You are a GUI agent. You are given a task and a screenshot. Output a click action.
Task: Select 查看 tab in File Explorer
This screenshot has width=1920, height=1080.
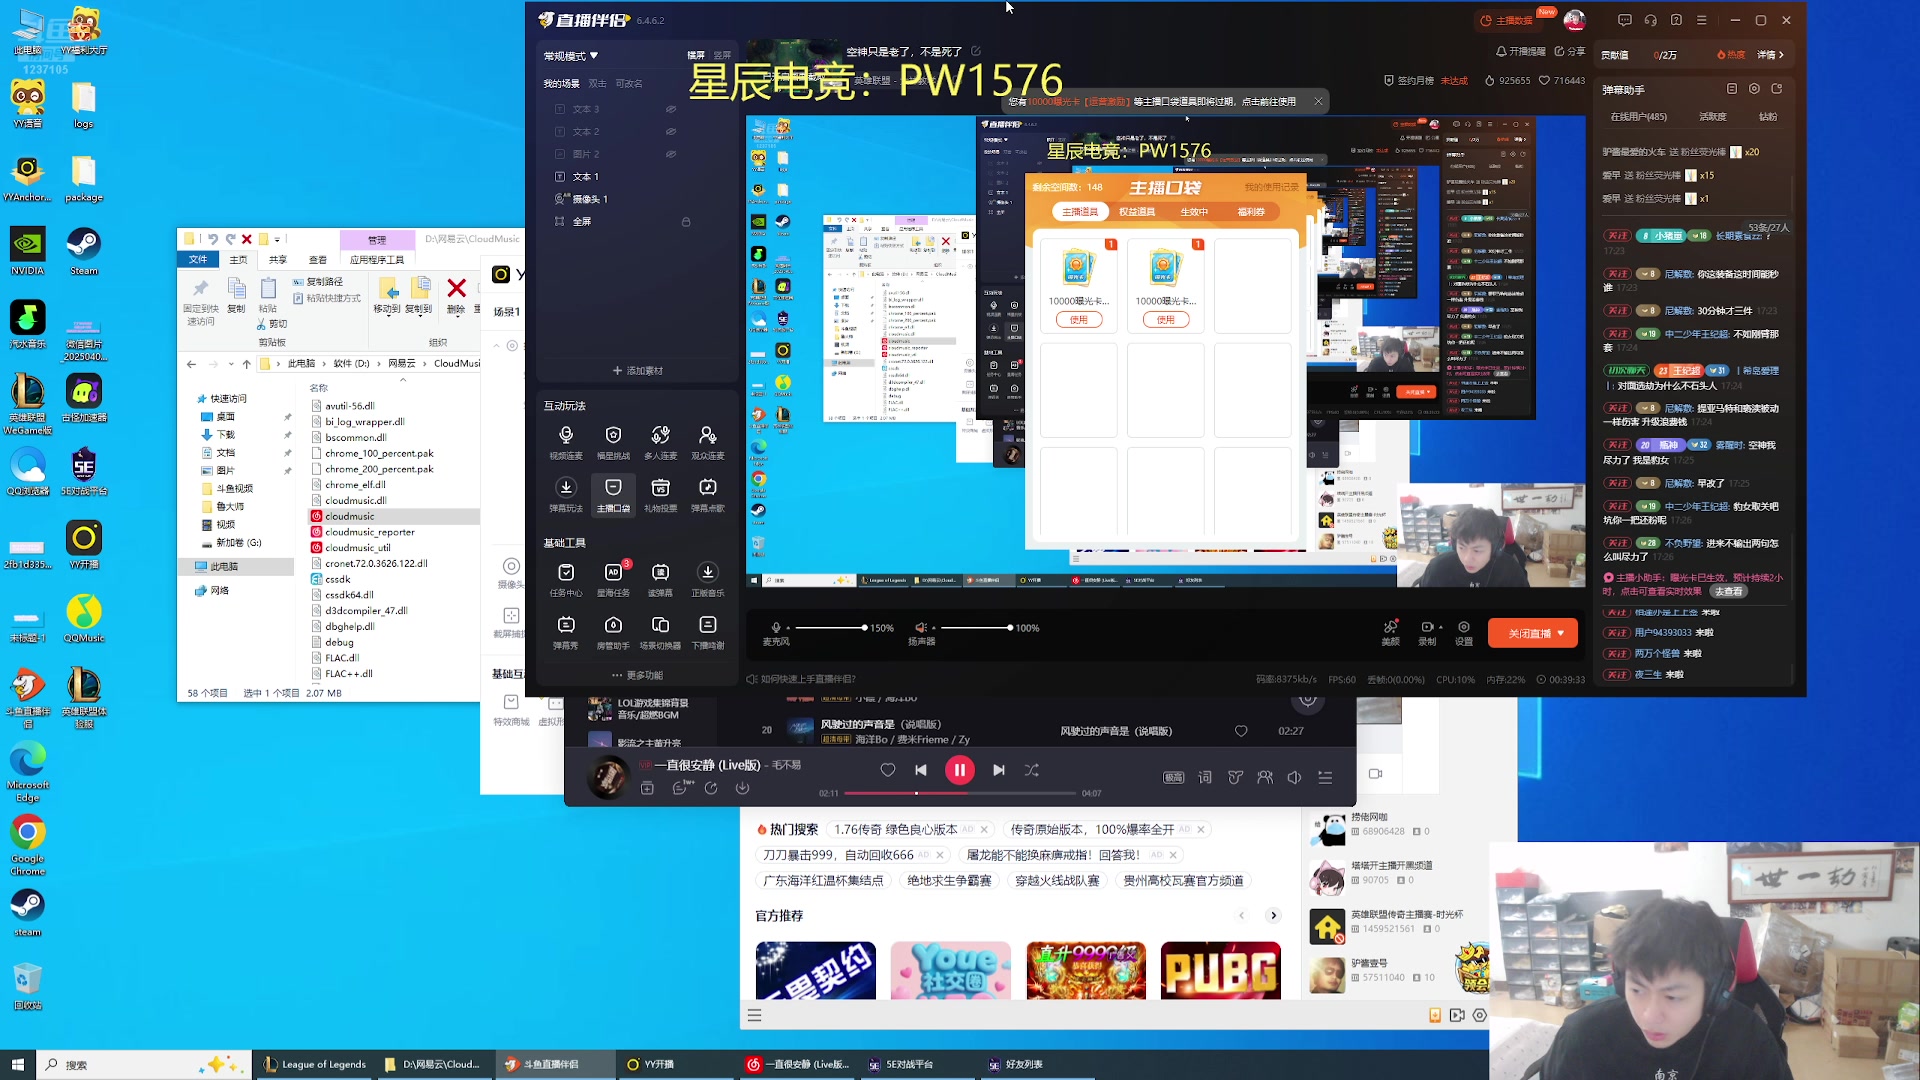[x=318, y=259]
